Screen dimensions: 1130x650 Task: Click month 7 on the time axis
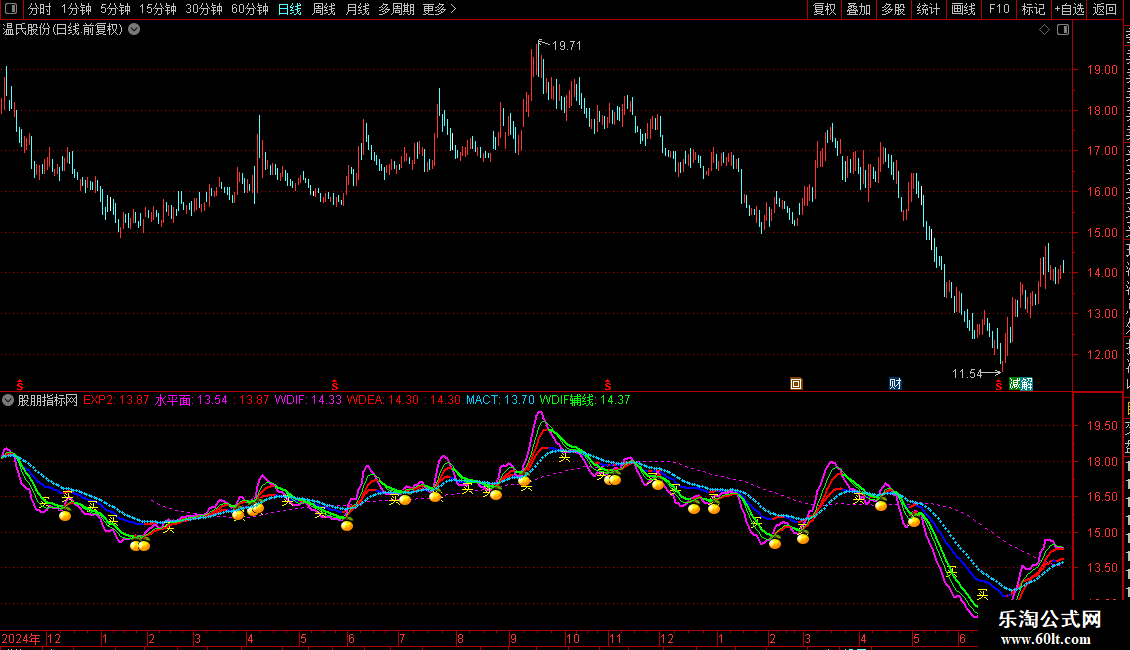point(402,638)
